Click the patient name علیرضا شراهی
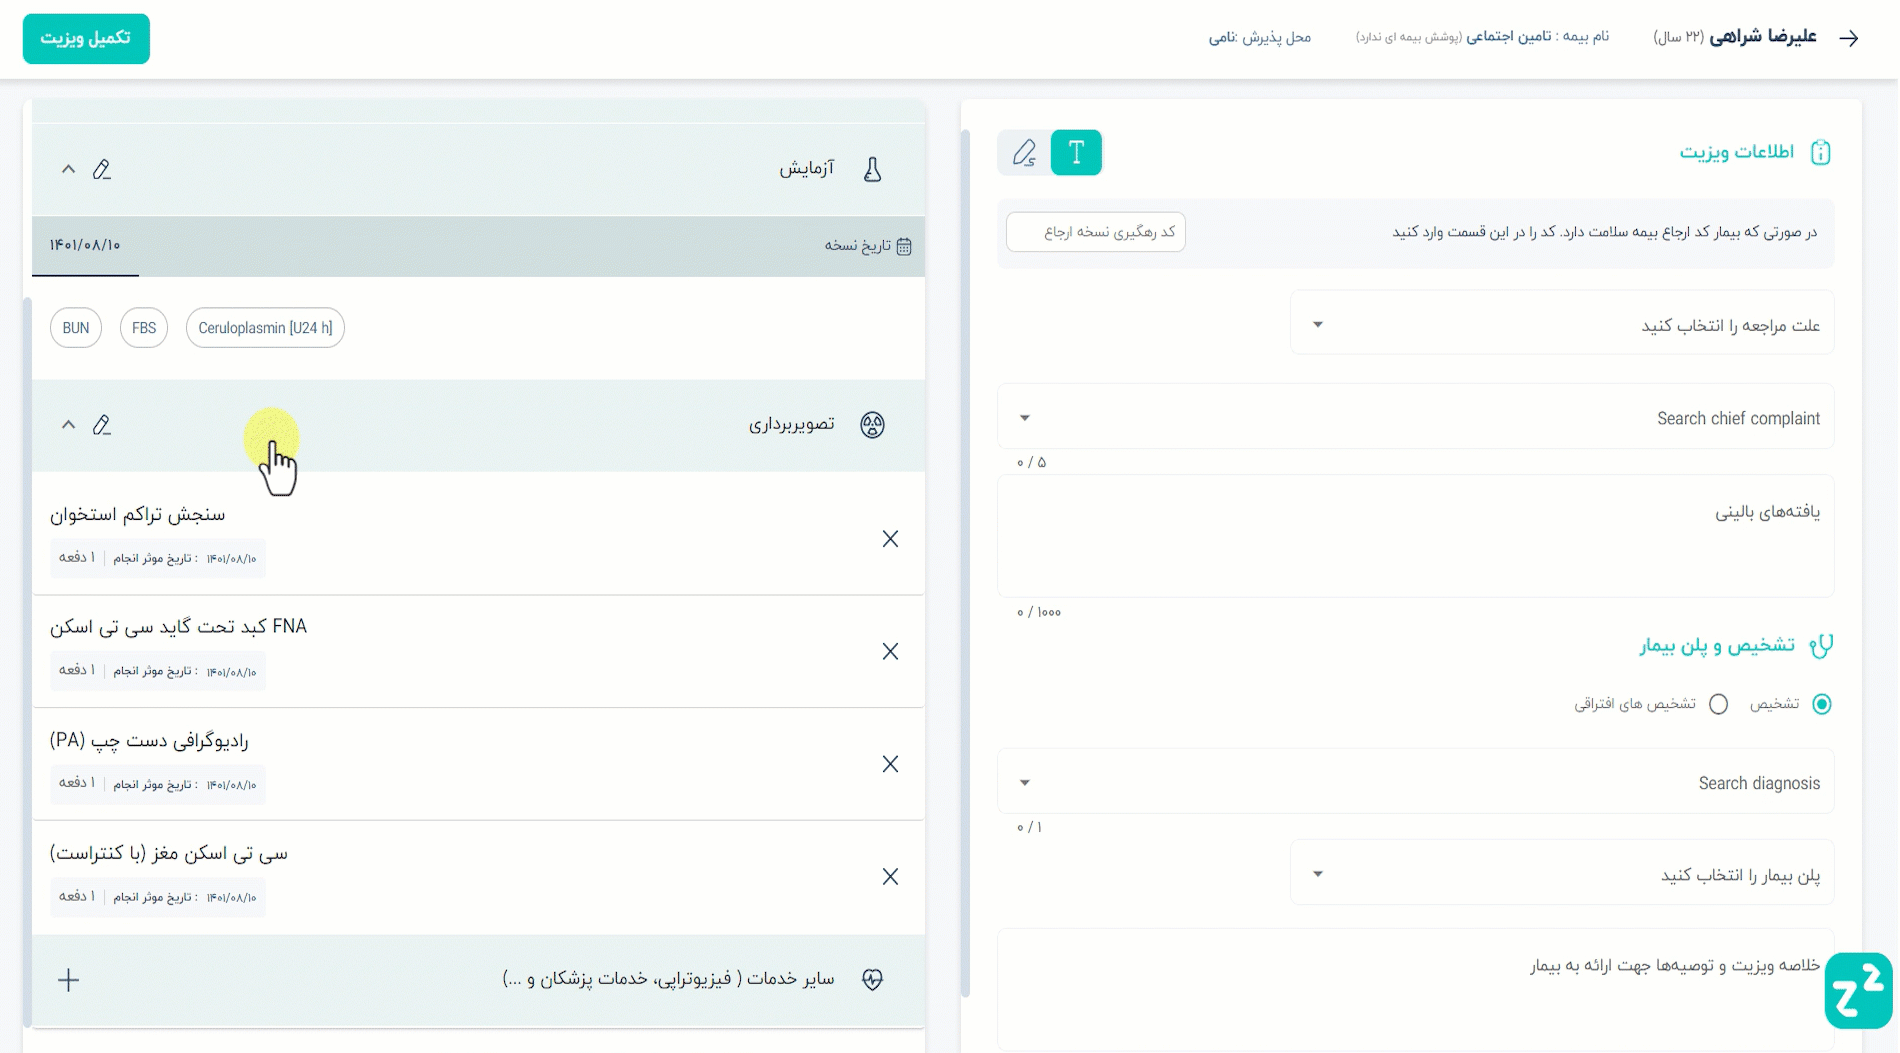Screen dimensions: 1900x1053 pos(1763,37)
